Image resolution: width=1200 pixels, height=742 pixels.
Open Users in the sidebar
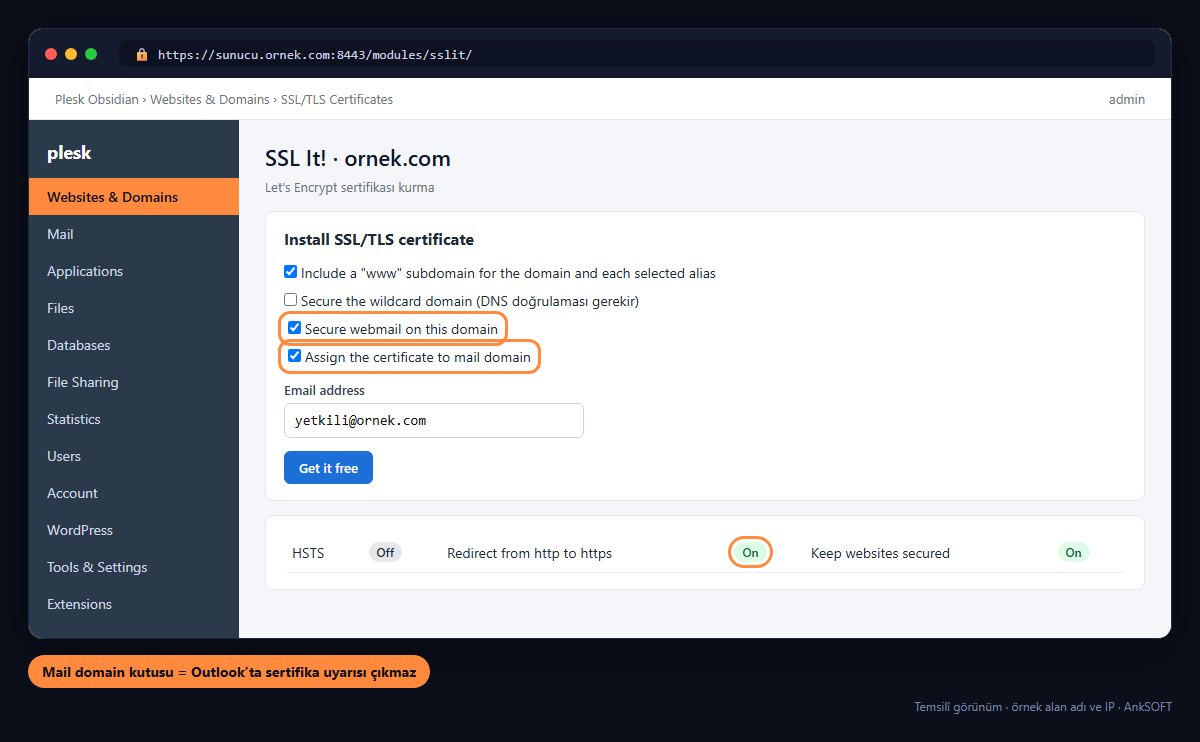134,456
